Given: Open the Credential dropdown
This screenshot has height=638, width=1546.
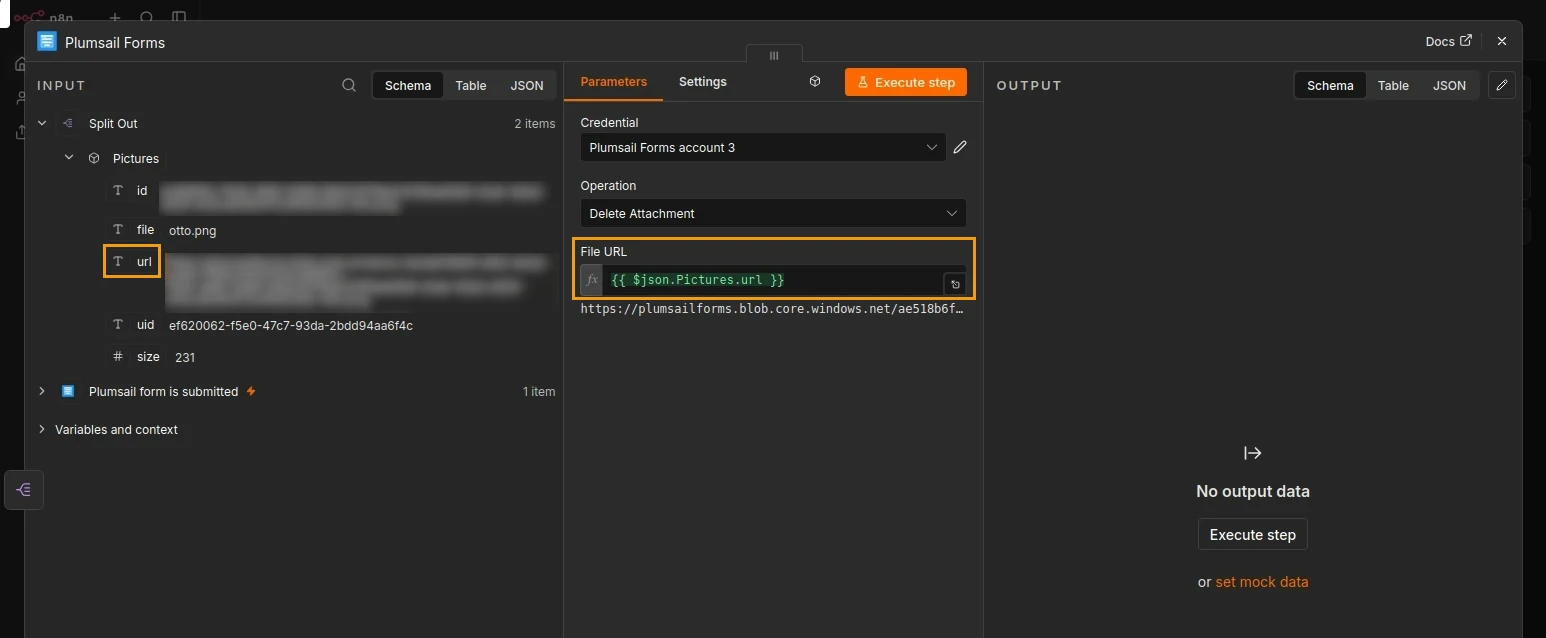Looking at the screenshot, I should pos(762,147).
